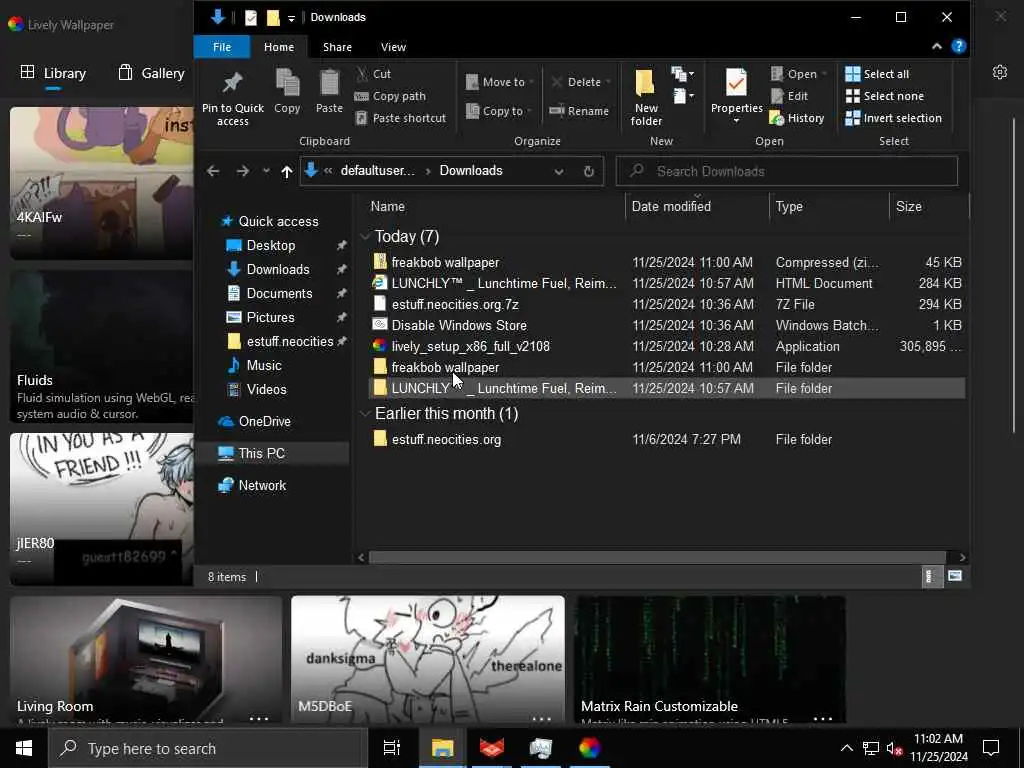
Task: Click Select none in ribbon
Action: tap(885, 96)
